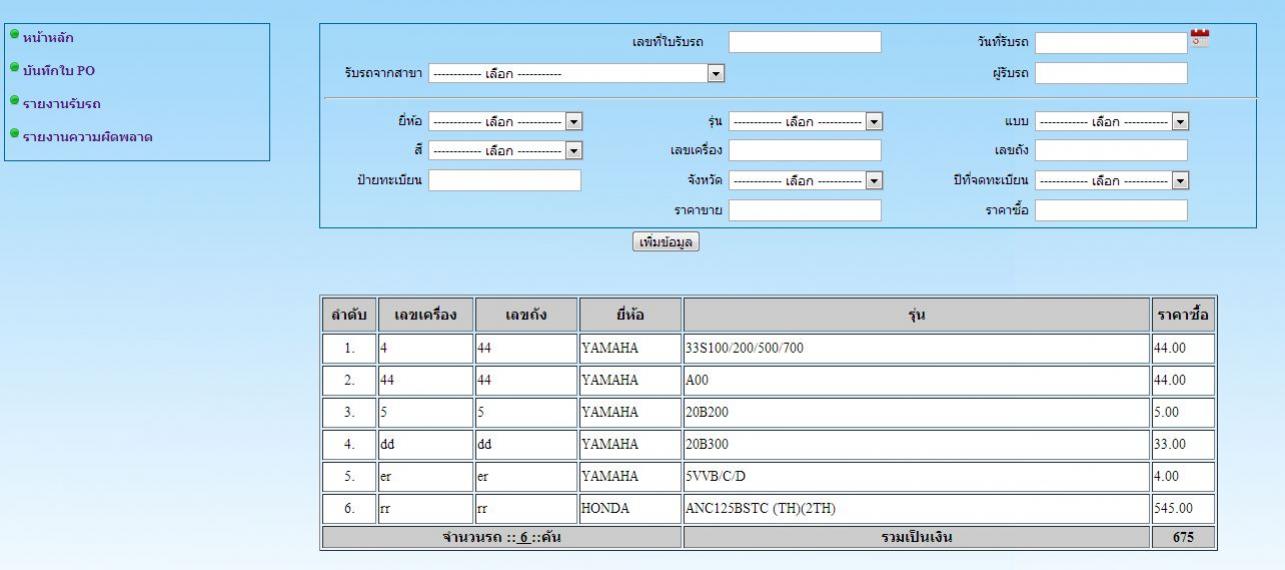This screenshot has width=1285, height=570.
Task: Click model cell ANC125BSTC (TH)(2TH)
Action: coord(915,509)
